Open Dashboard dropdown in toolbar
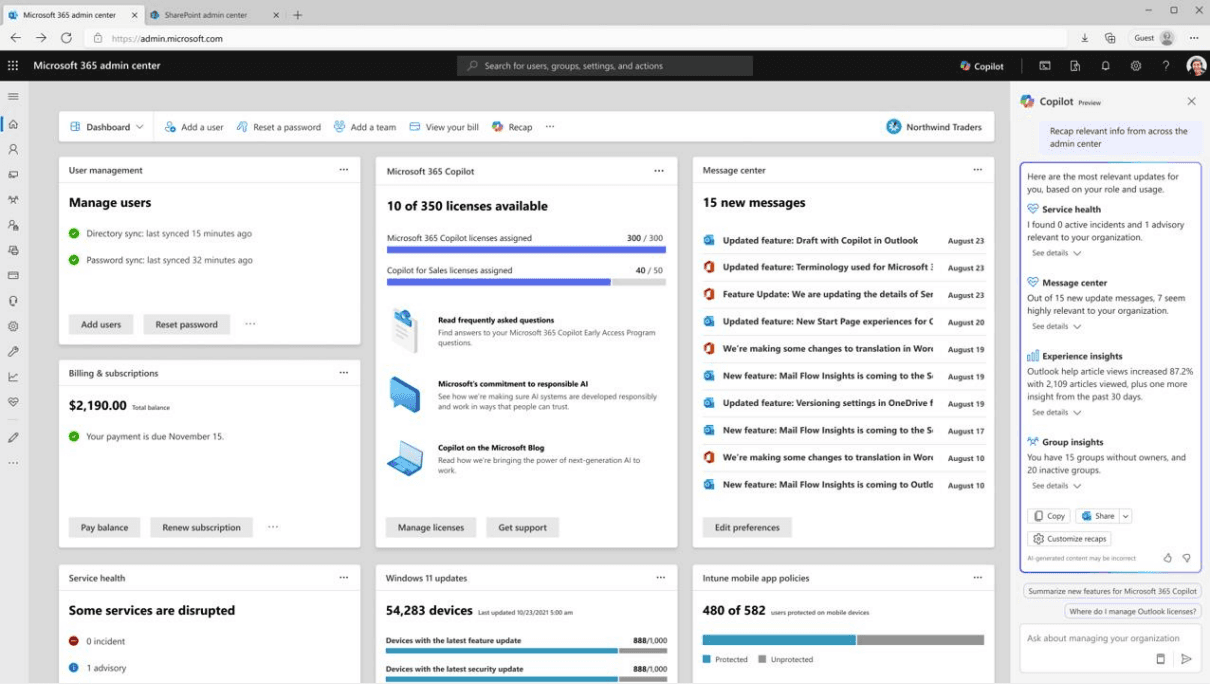1210x684 pixels. pyautogui.click(x=107, y=127)
